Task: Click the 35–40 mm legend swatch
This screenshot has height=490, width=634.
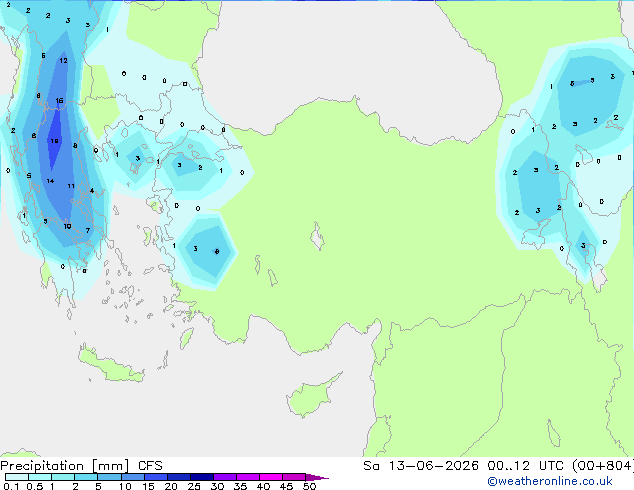Action: (248, 477)
